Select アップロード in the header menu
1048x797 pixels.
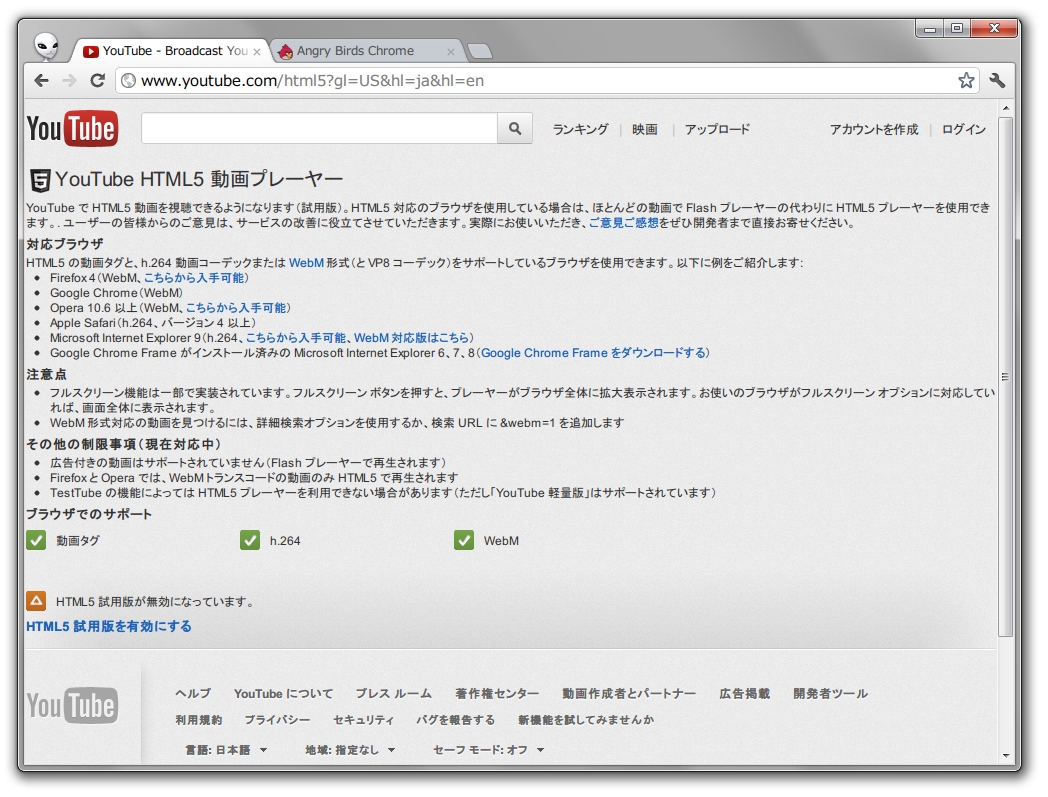718,129
